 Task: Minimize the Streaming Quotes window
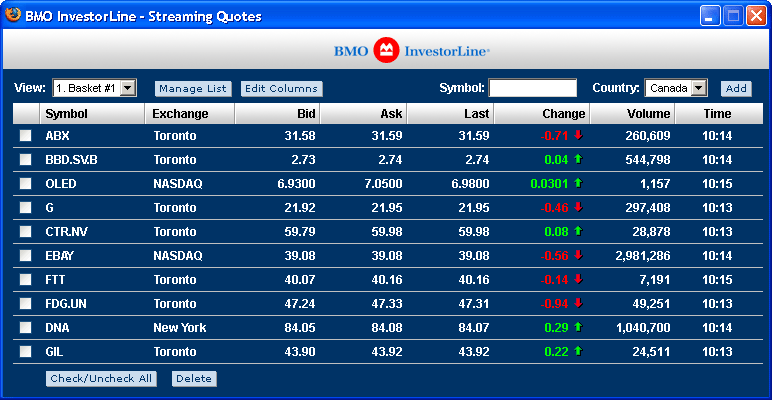click(x=709, y=16)
